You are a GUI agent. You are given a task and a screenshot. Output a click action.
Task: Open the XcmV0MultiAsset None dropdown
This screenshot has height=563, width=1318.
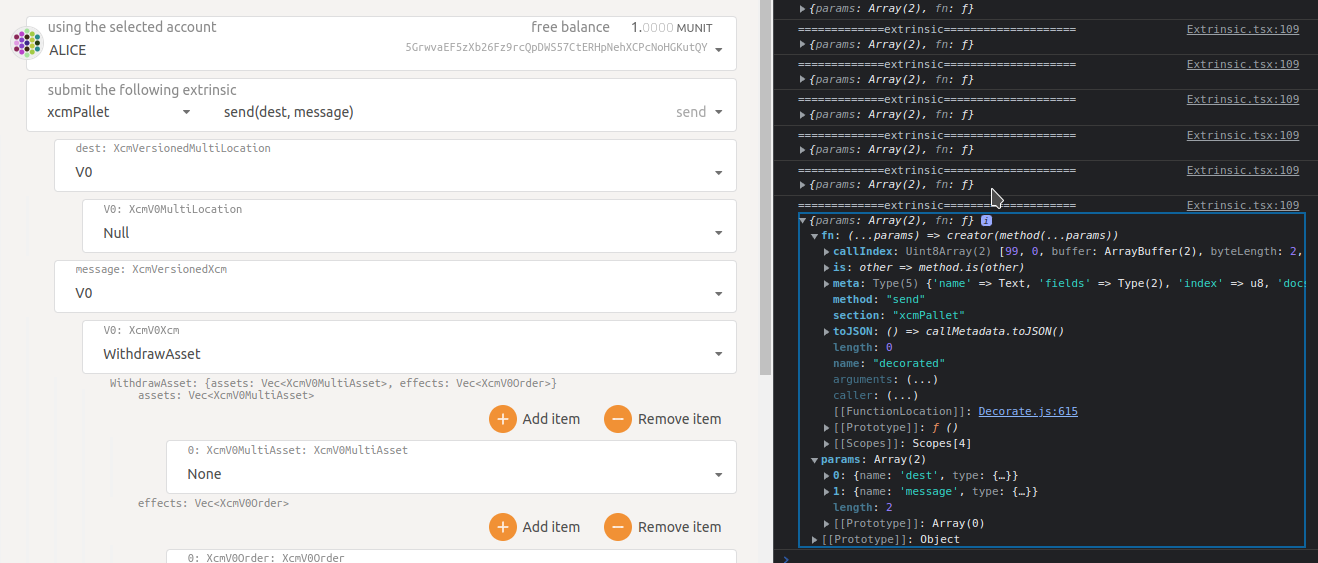(x=452, y=467)
